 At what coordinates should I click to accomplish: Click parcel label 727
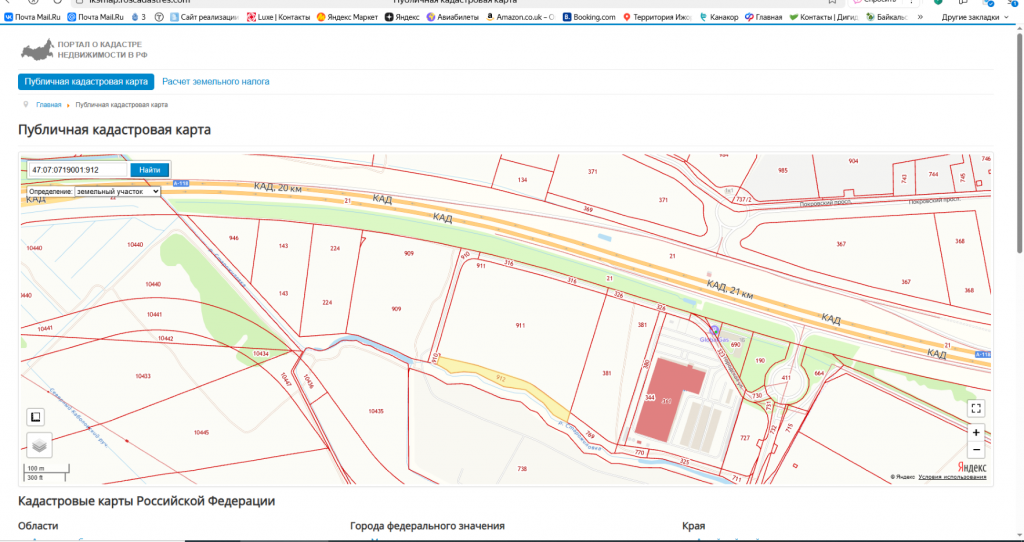point(745,438)
